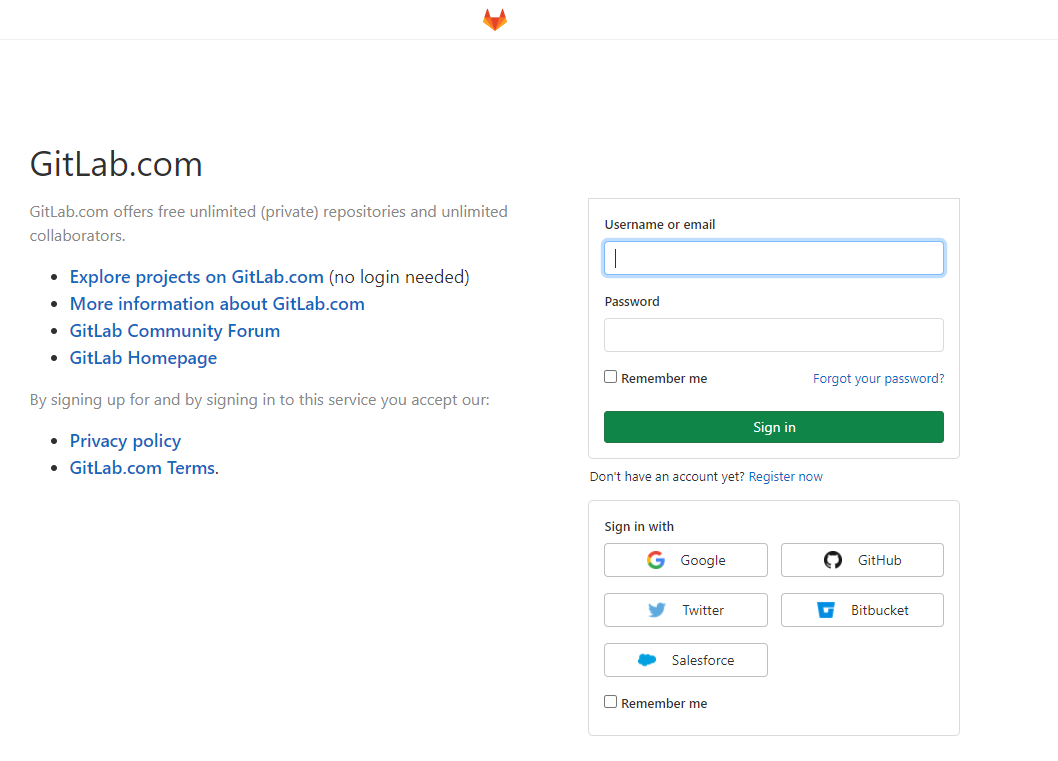Screen dimensions: 1058x761
Task: Click Register now to create account
Action: [x=786, y=476]
